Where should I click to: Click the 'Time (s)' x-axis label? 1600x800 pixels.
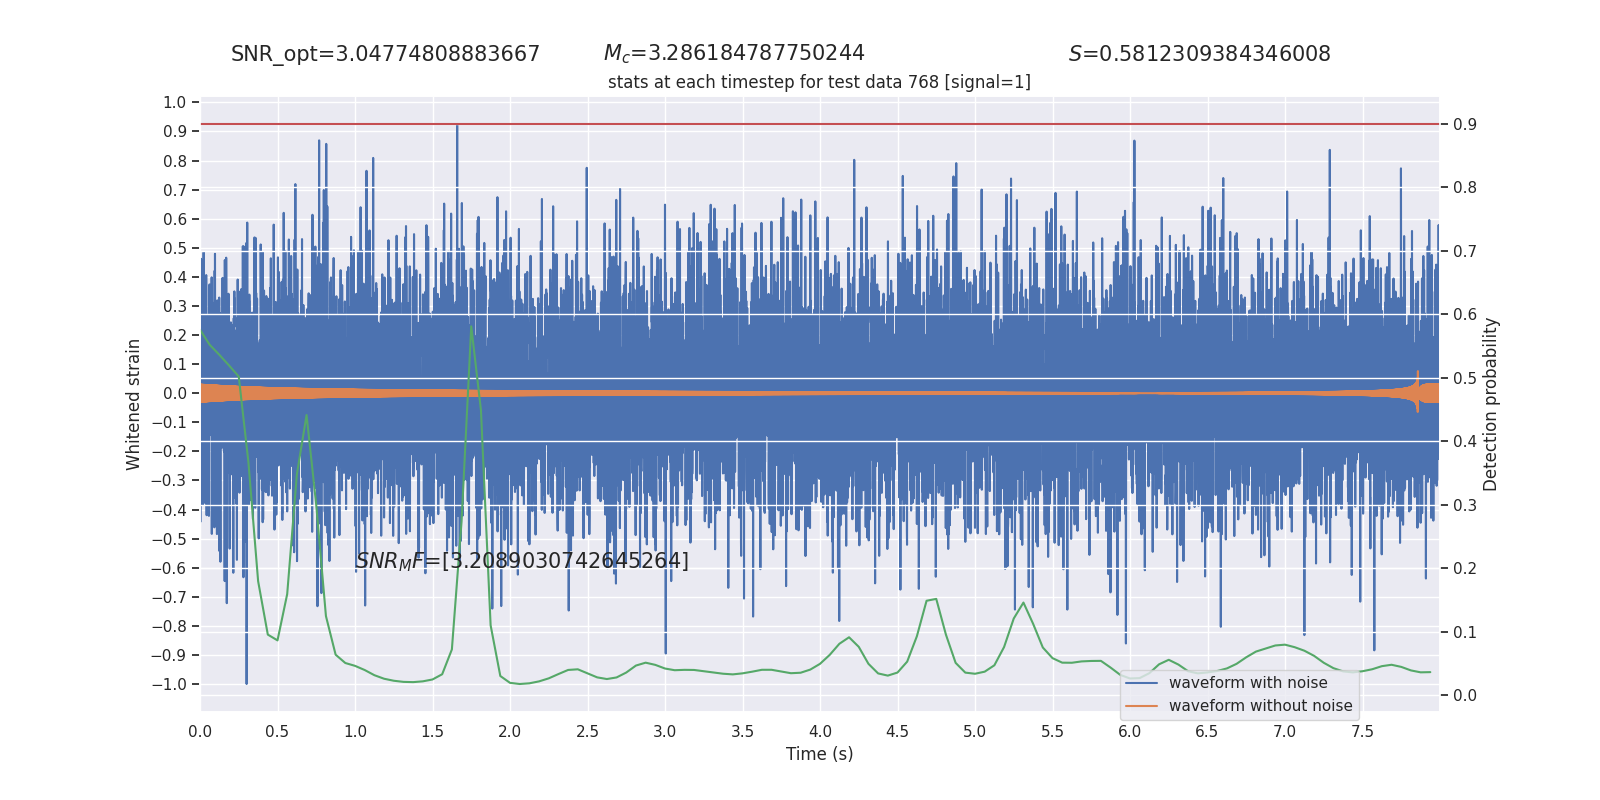(x=820, y=754)
